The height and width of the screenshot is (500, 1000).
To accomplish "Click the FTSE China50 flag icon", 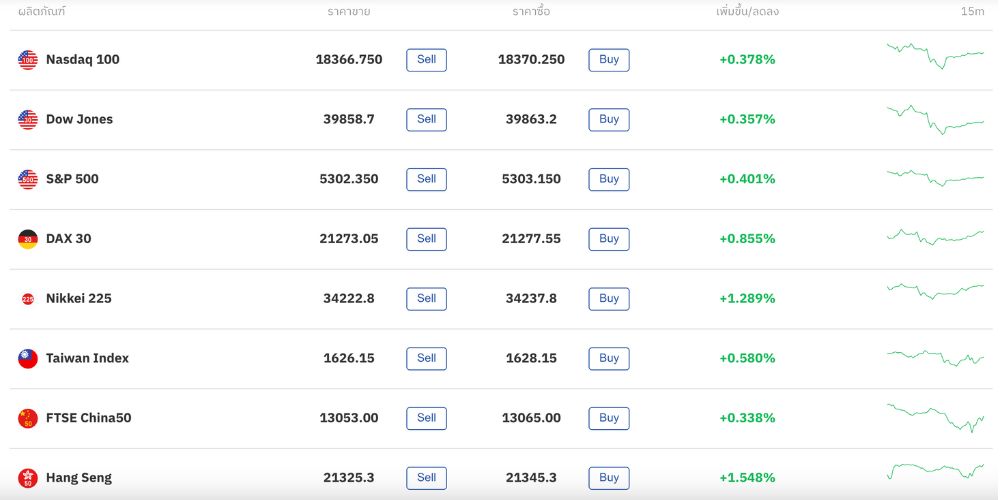I will (x=28, y=418).
